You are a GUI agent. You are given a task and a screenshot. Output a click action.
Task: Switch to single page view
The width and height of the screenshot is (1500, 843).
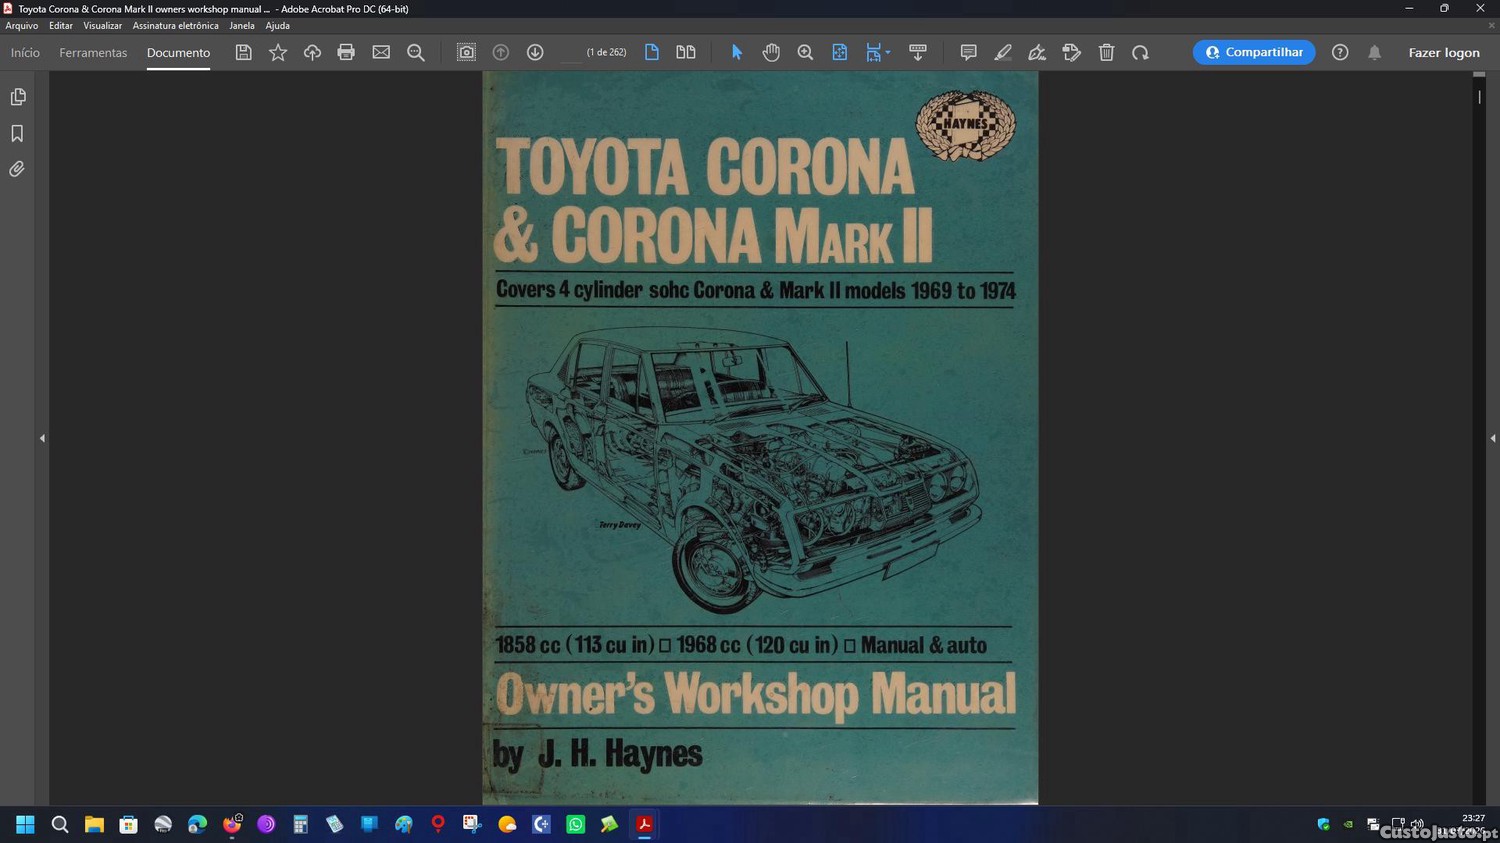[652, 52]
